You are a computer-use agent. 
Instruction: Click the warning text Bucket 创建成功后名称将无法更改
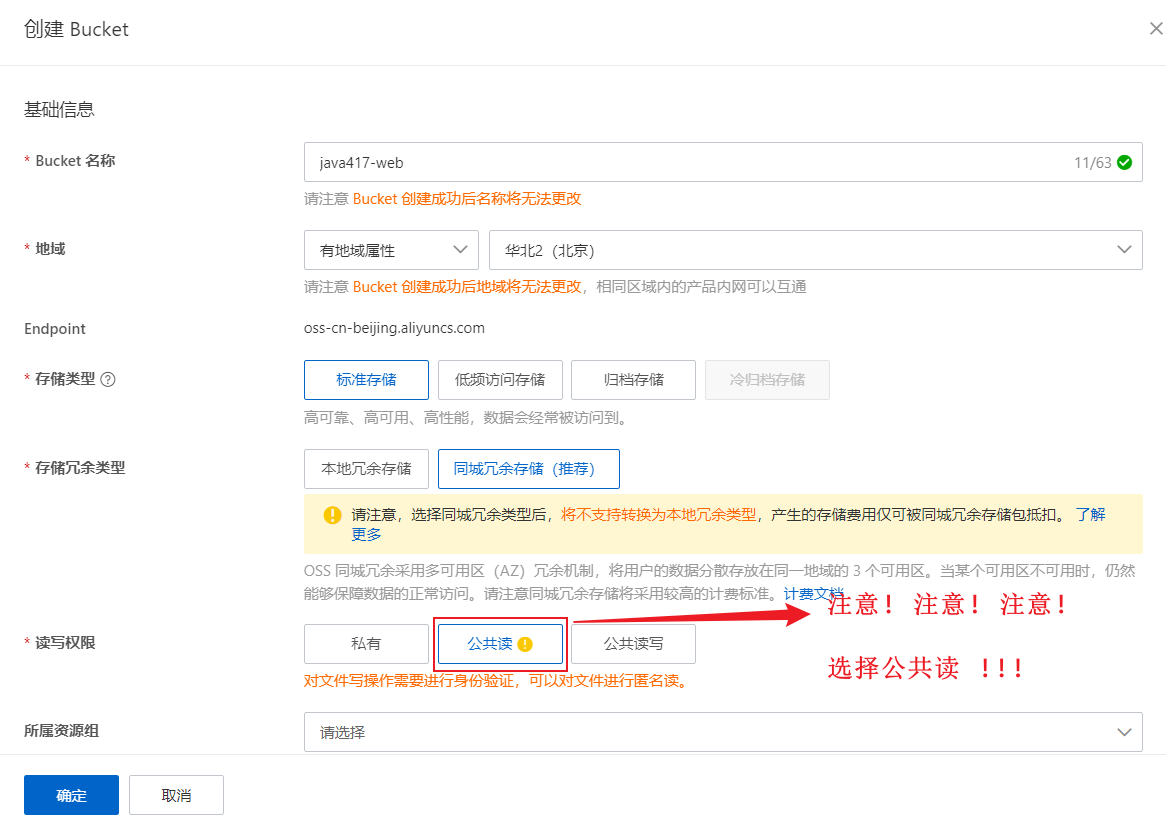point(467,199)
